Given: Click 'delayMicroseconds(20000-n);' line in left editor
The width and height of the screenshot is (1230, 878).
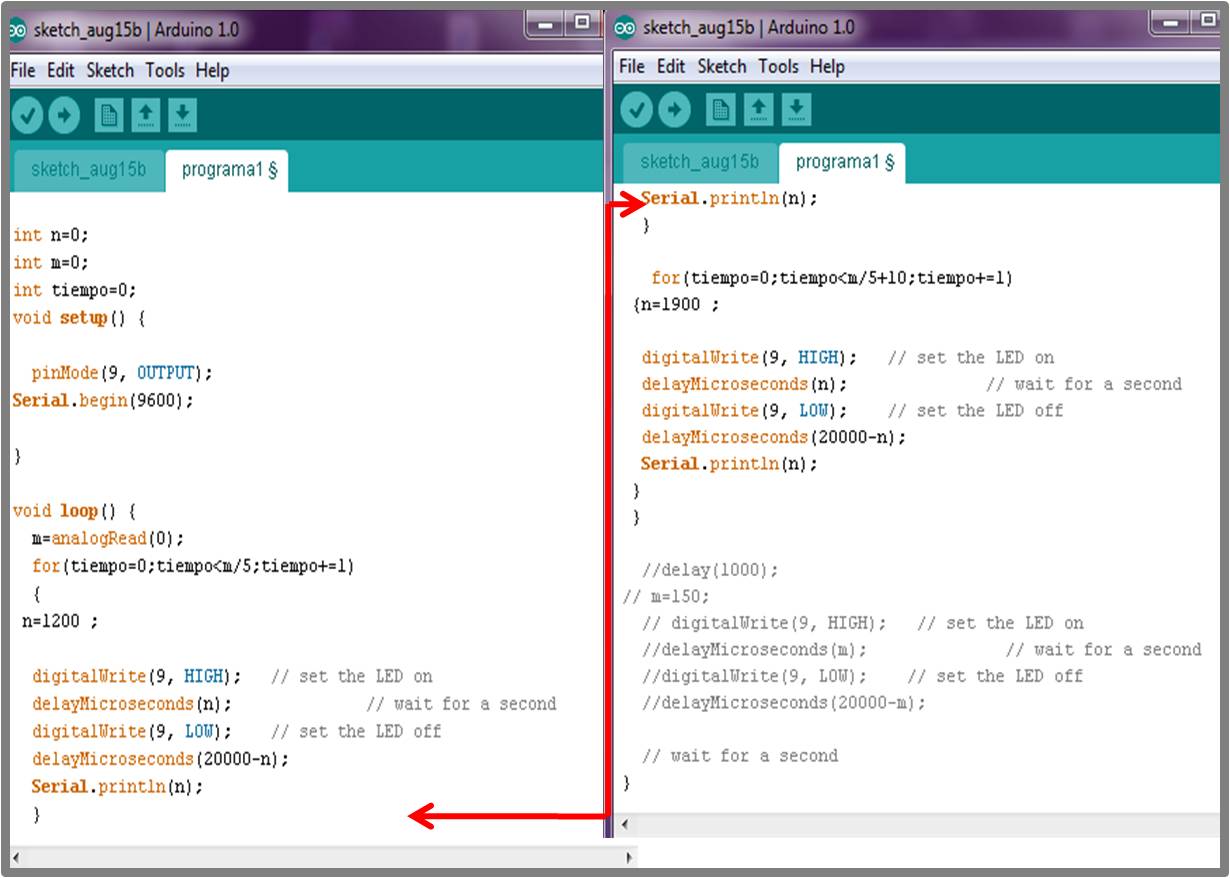Looking at the screenshot, I should [x=160, y=759].
